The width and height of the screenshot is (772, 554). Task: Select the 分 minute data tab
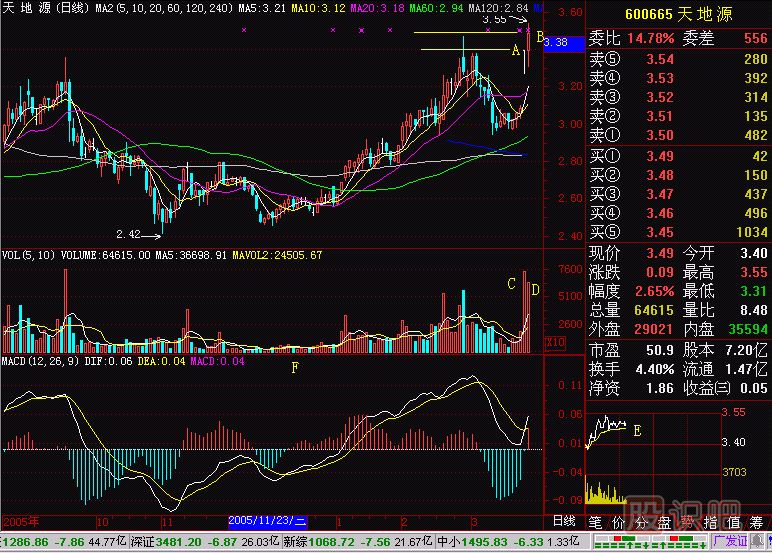tap(641, 521)
